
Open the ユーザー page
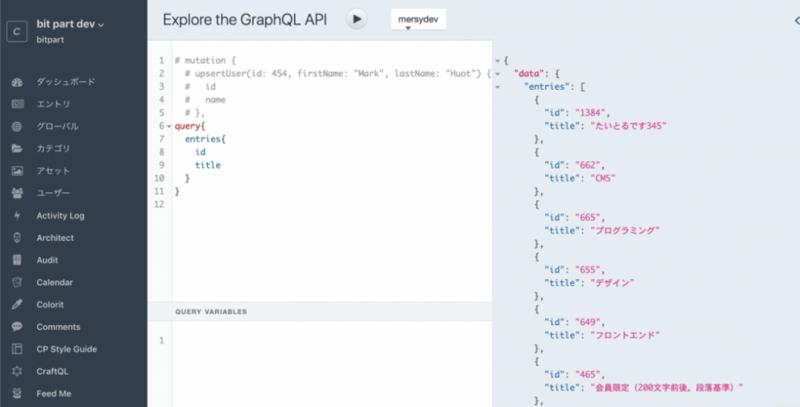click(53, 193)
